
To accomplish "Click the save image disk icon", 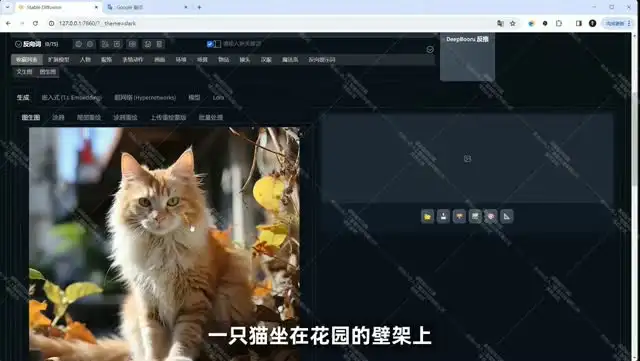I will coord(443,216).
